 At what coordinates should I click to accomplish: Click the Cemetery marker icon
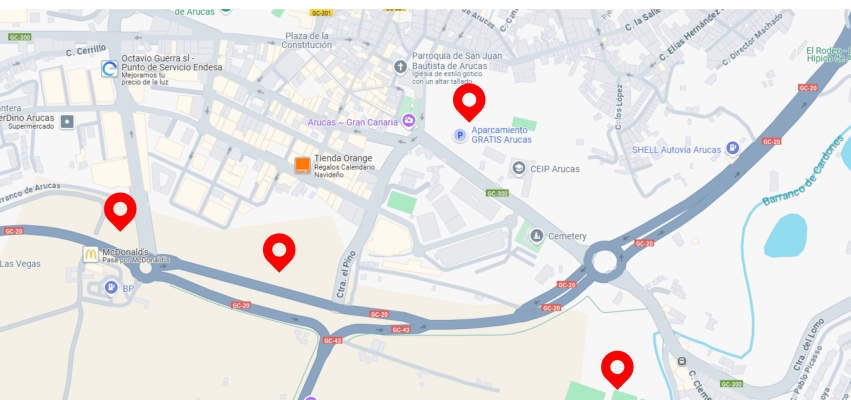pos(537,236)
